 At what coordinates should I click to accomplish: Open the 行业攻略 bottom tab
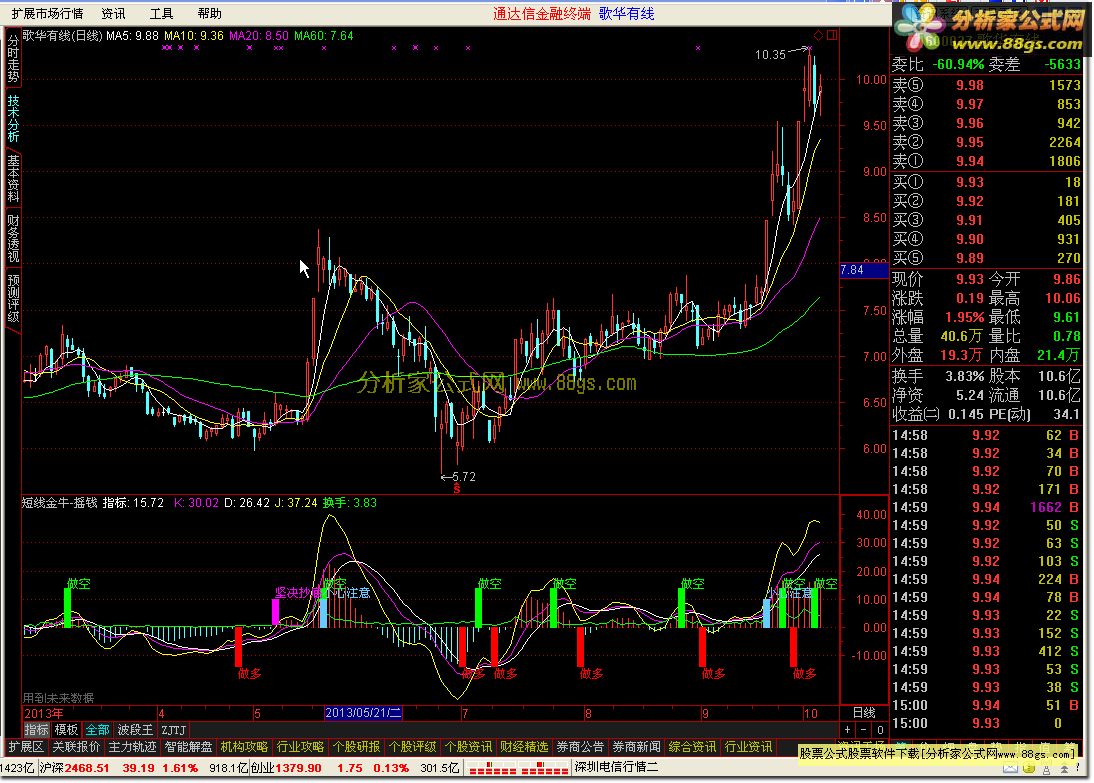(300, 747)
